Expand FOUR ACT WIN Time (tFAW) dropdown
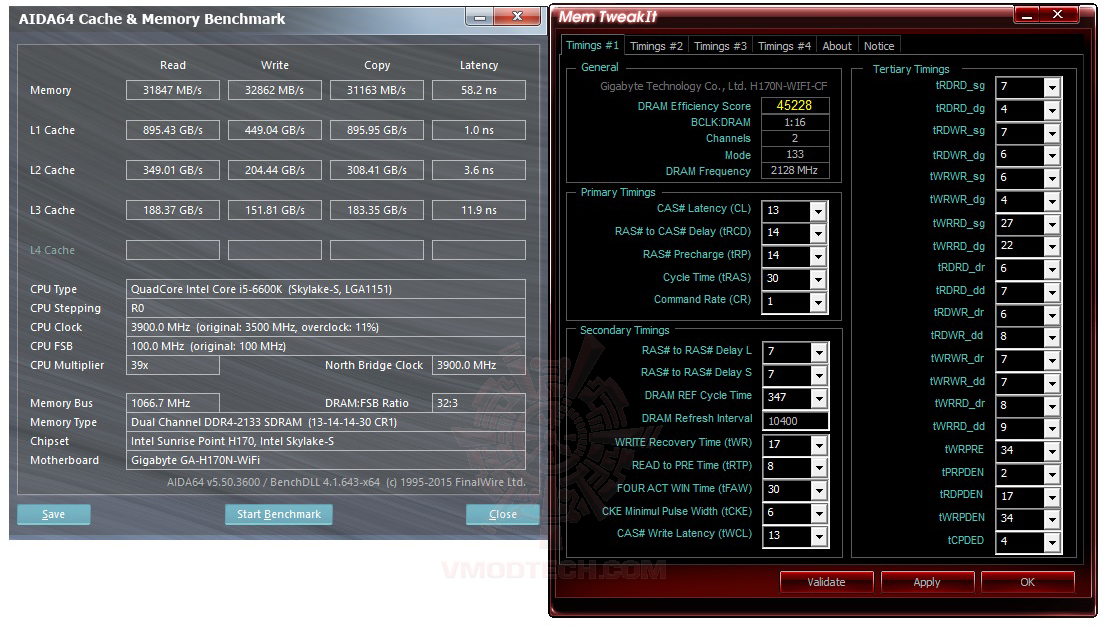The height and width of the screenshot is (628, 1106). pyautogui.click(x=819, y=490)
